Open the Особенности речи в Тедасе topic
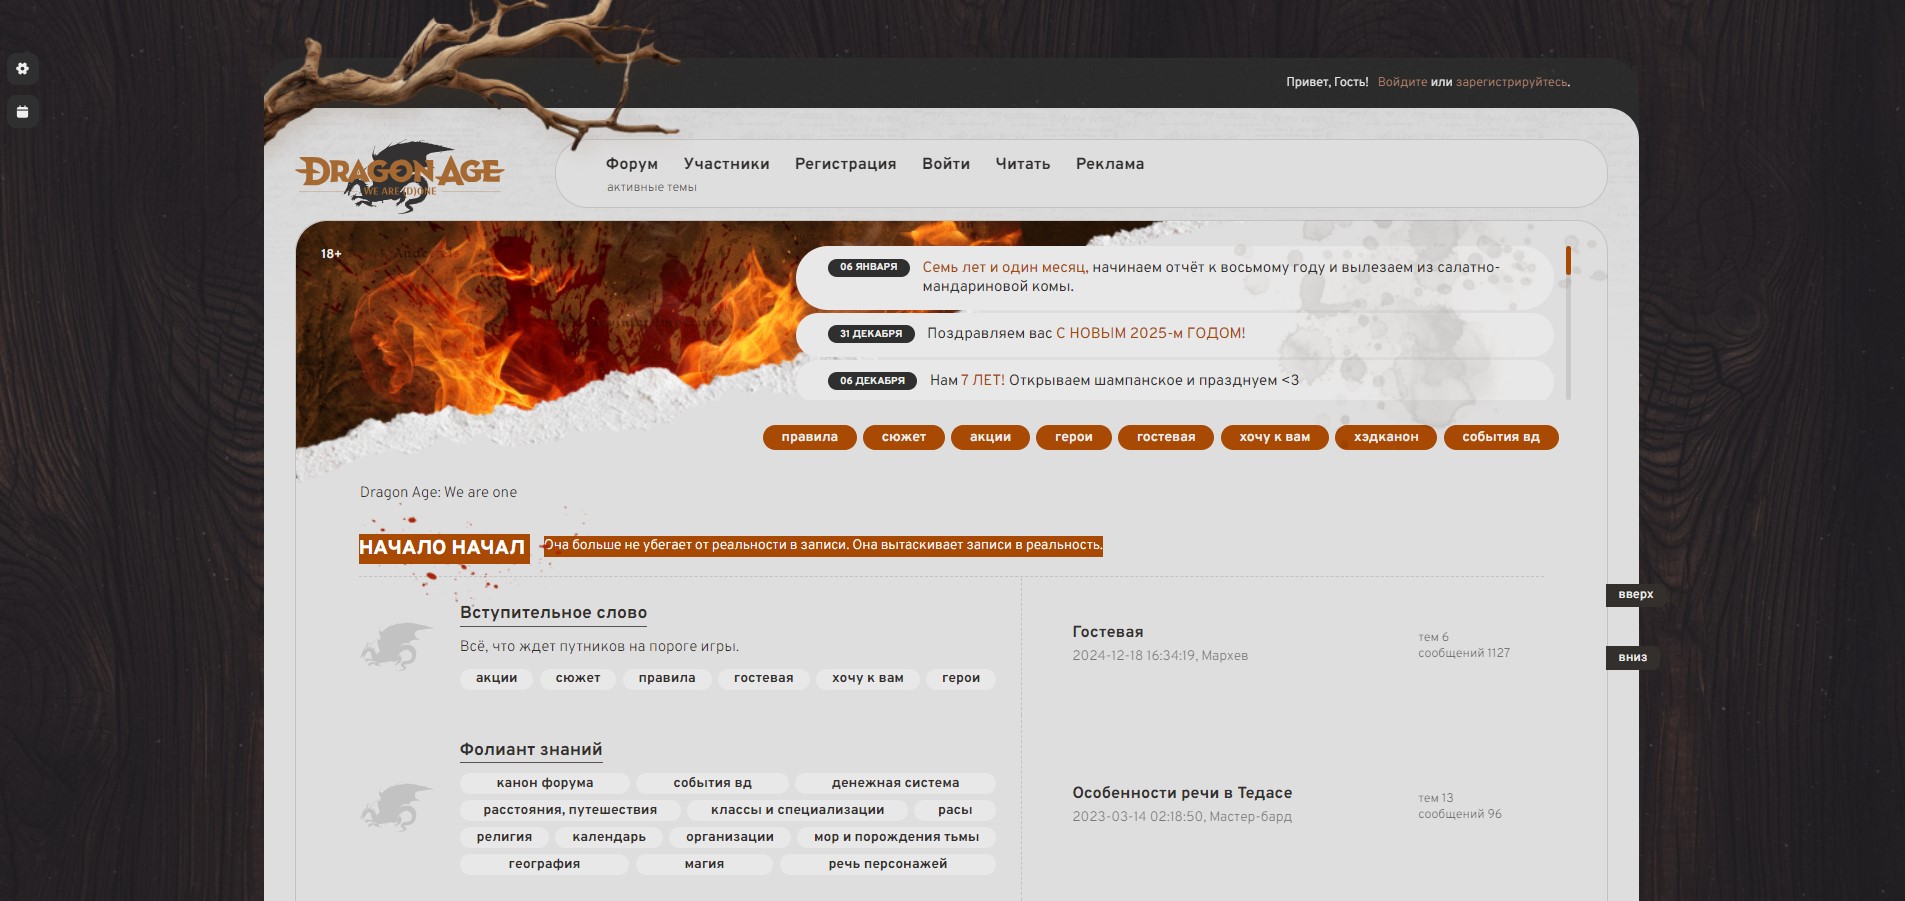The image size is (1905, 901). [x=1182, y=793]
